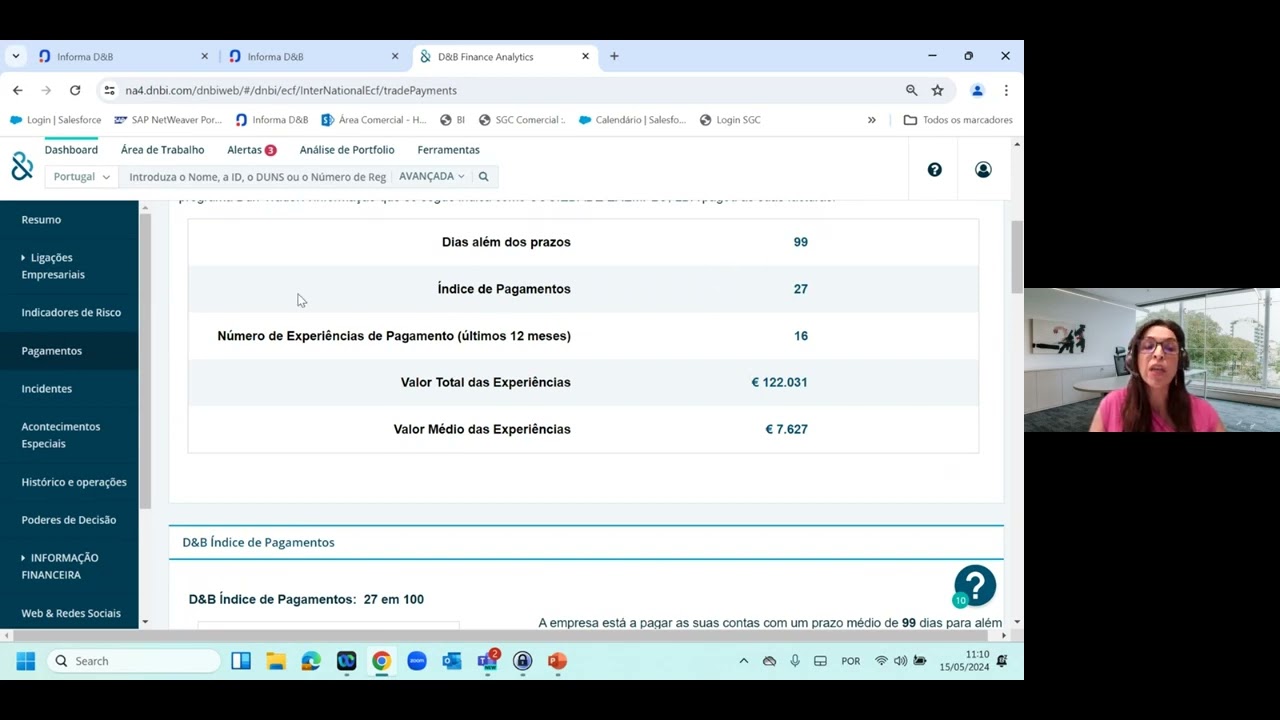This screenshot has width=1280, height=720.
Task: Bookmark this page with the star icon
Action: 937,90
